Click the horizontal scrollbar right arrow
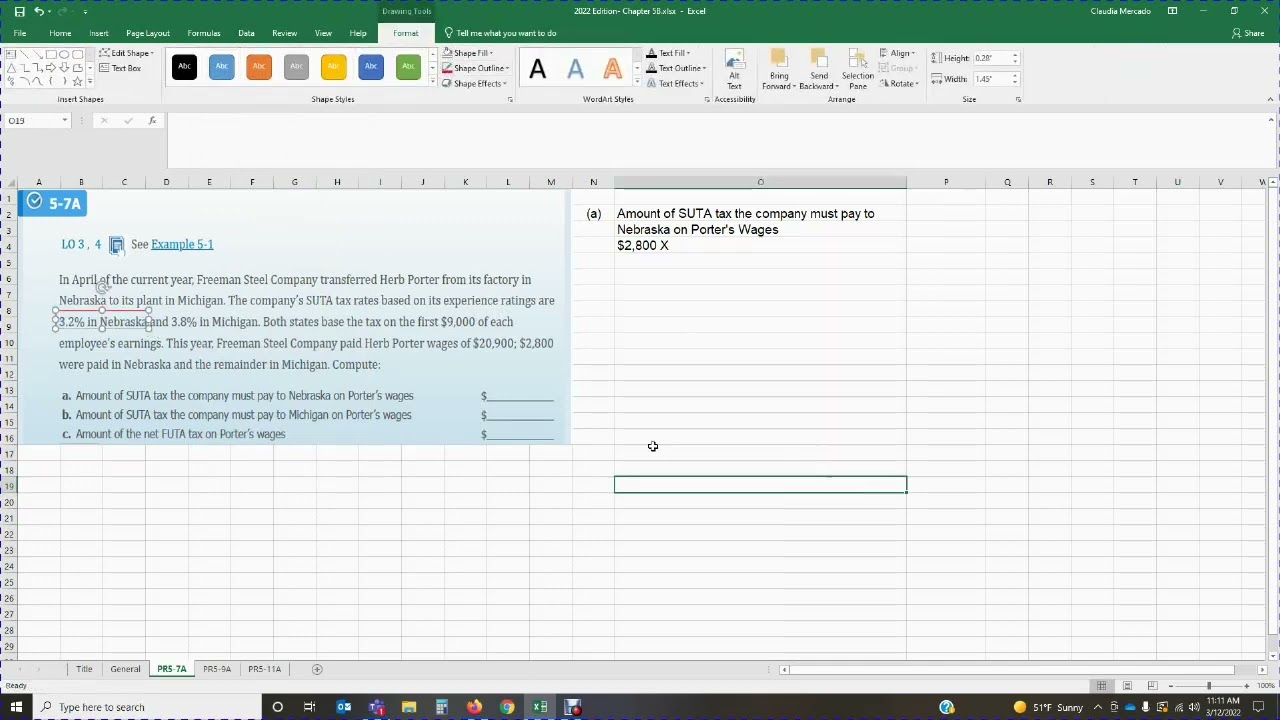The width and height of the screenshot is (1280, 720). [1261, 669]
